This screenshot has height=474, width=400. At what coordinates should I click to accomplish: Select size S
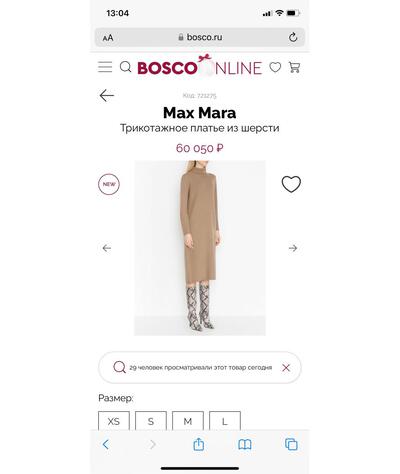(x=151, y=421)
